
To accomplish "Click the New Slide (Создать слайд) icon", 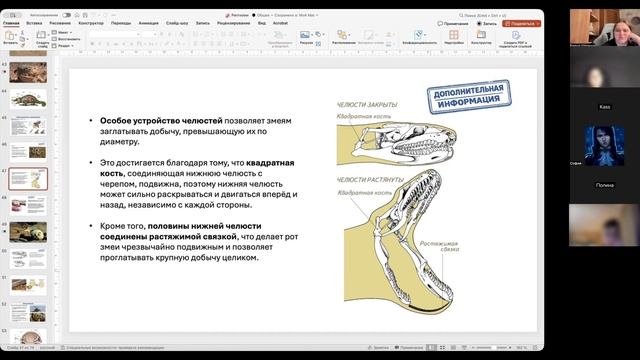I will click(x=41, y=35).
